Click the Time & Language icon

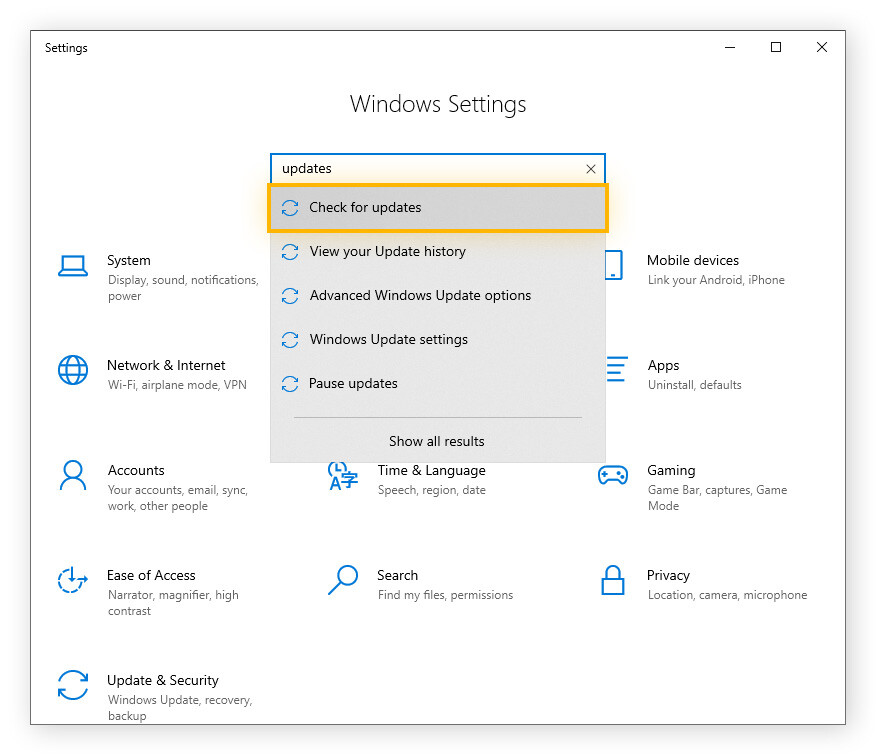pos(342,476)
